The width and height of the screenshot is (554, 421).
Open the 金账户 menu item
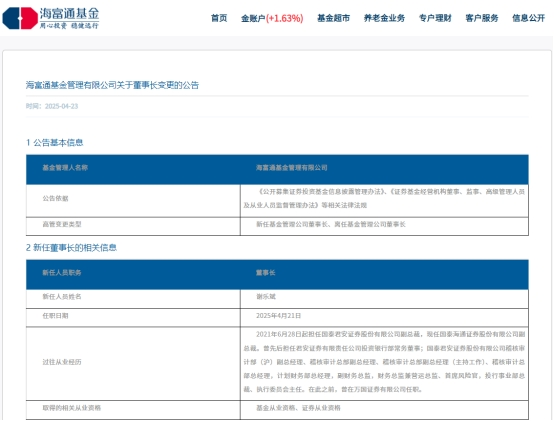[x=272, y=18]
